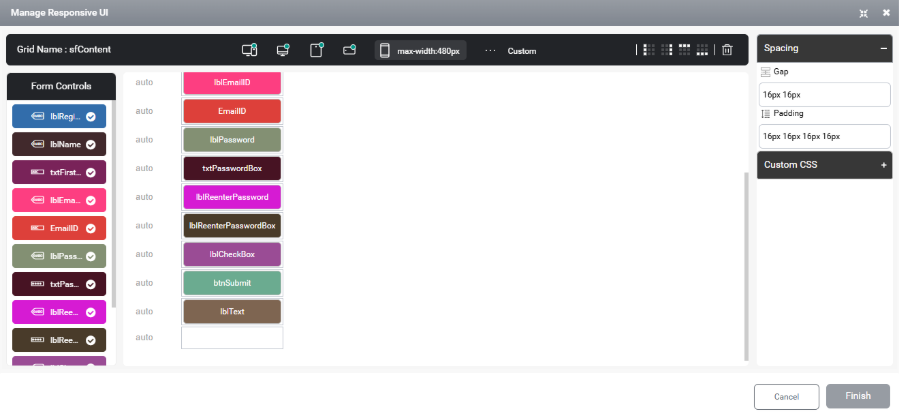
Task: Click the Padding input field
Action: (x=824, y=137)
